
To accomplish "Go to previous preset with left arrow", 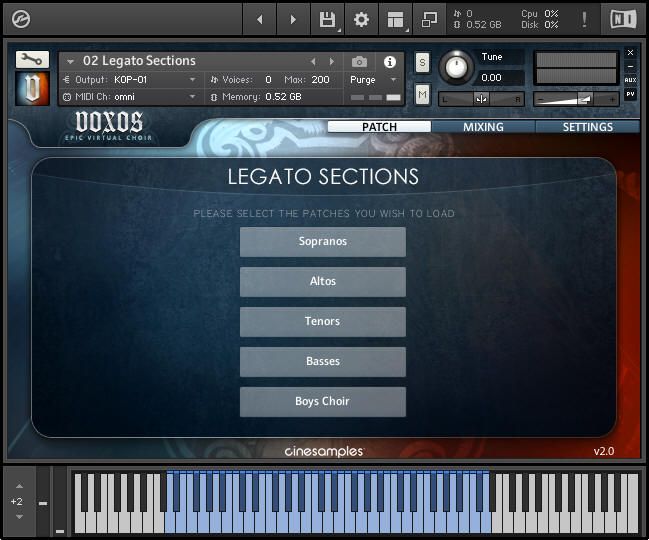I will click(260, 19).
